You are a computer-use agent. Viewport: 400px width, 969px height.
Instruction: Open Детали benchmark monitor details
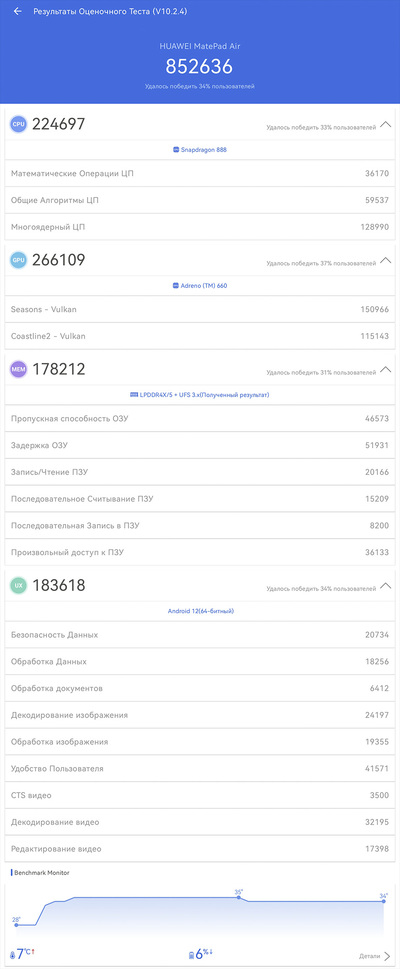(x=375, y=956)
